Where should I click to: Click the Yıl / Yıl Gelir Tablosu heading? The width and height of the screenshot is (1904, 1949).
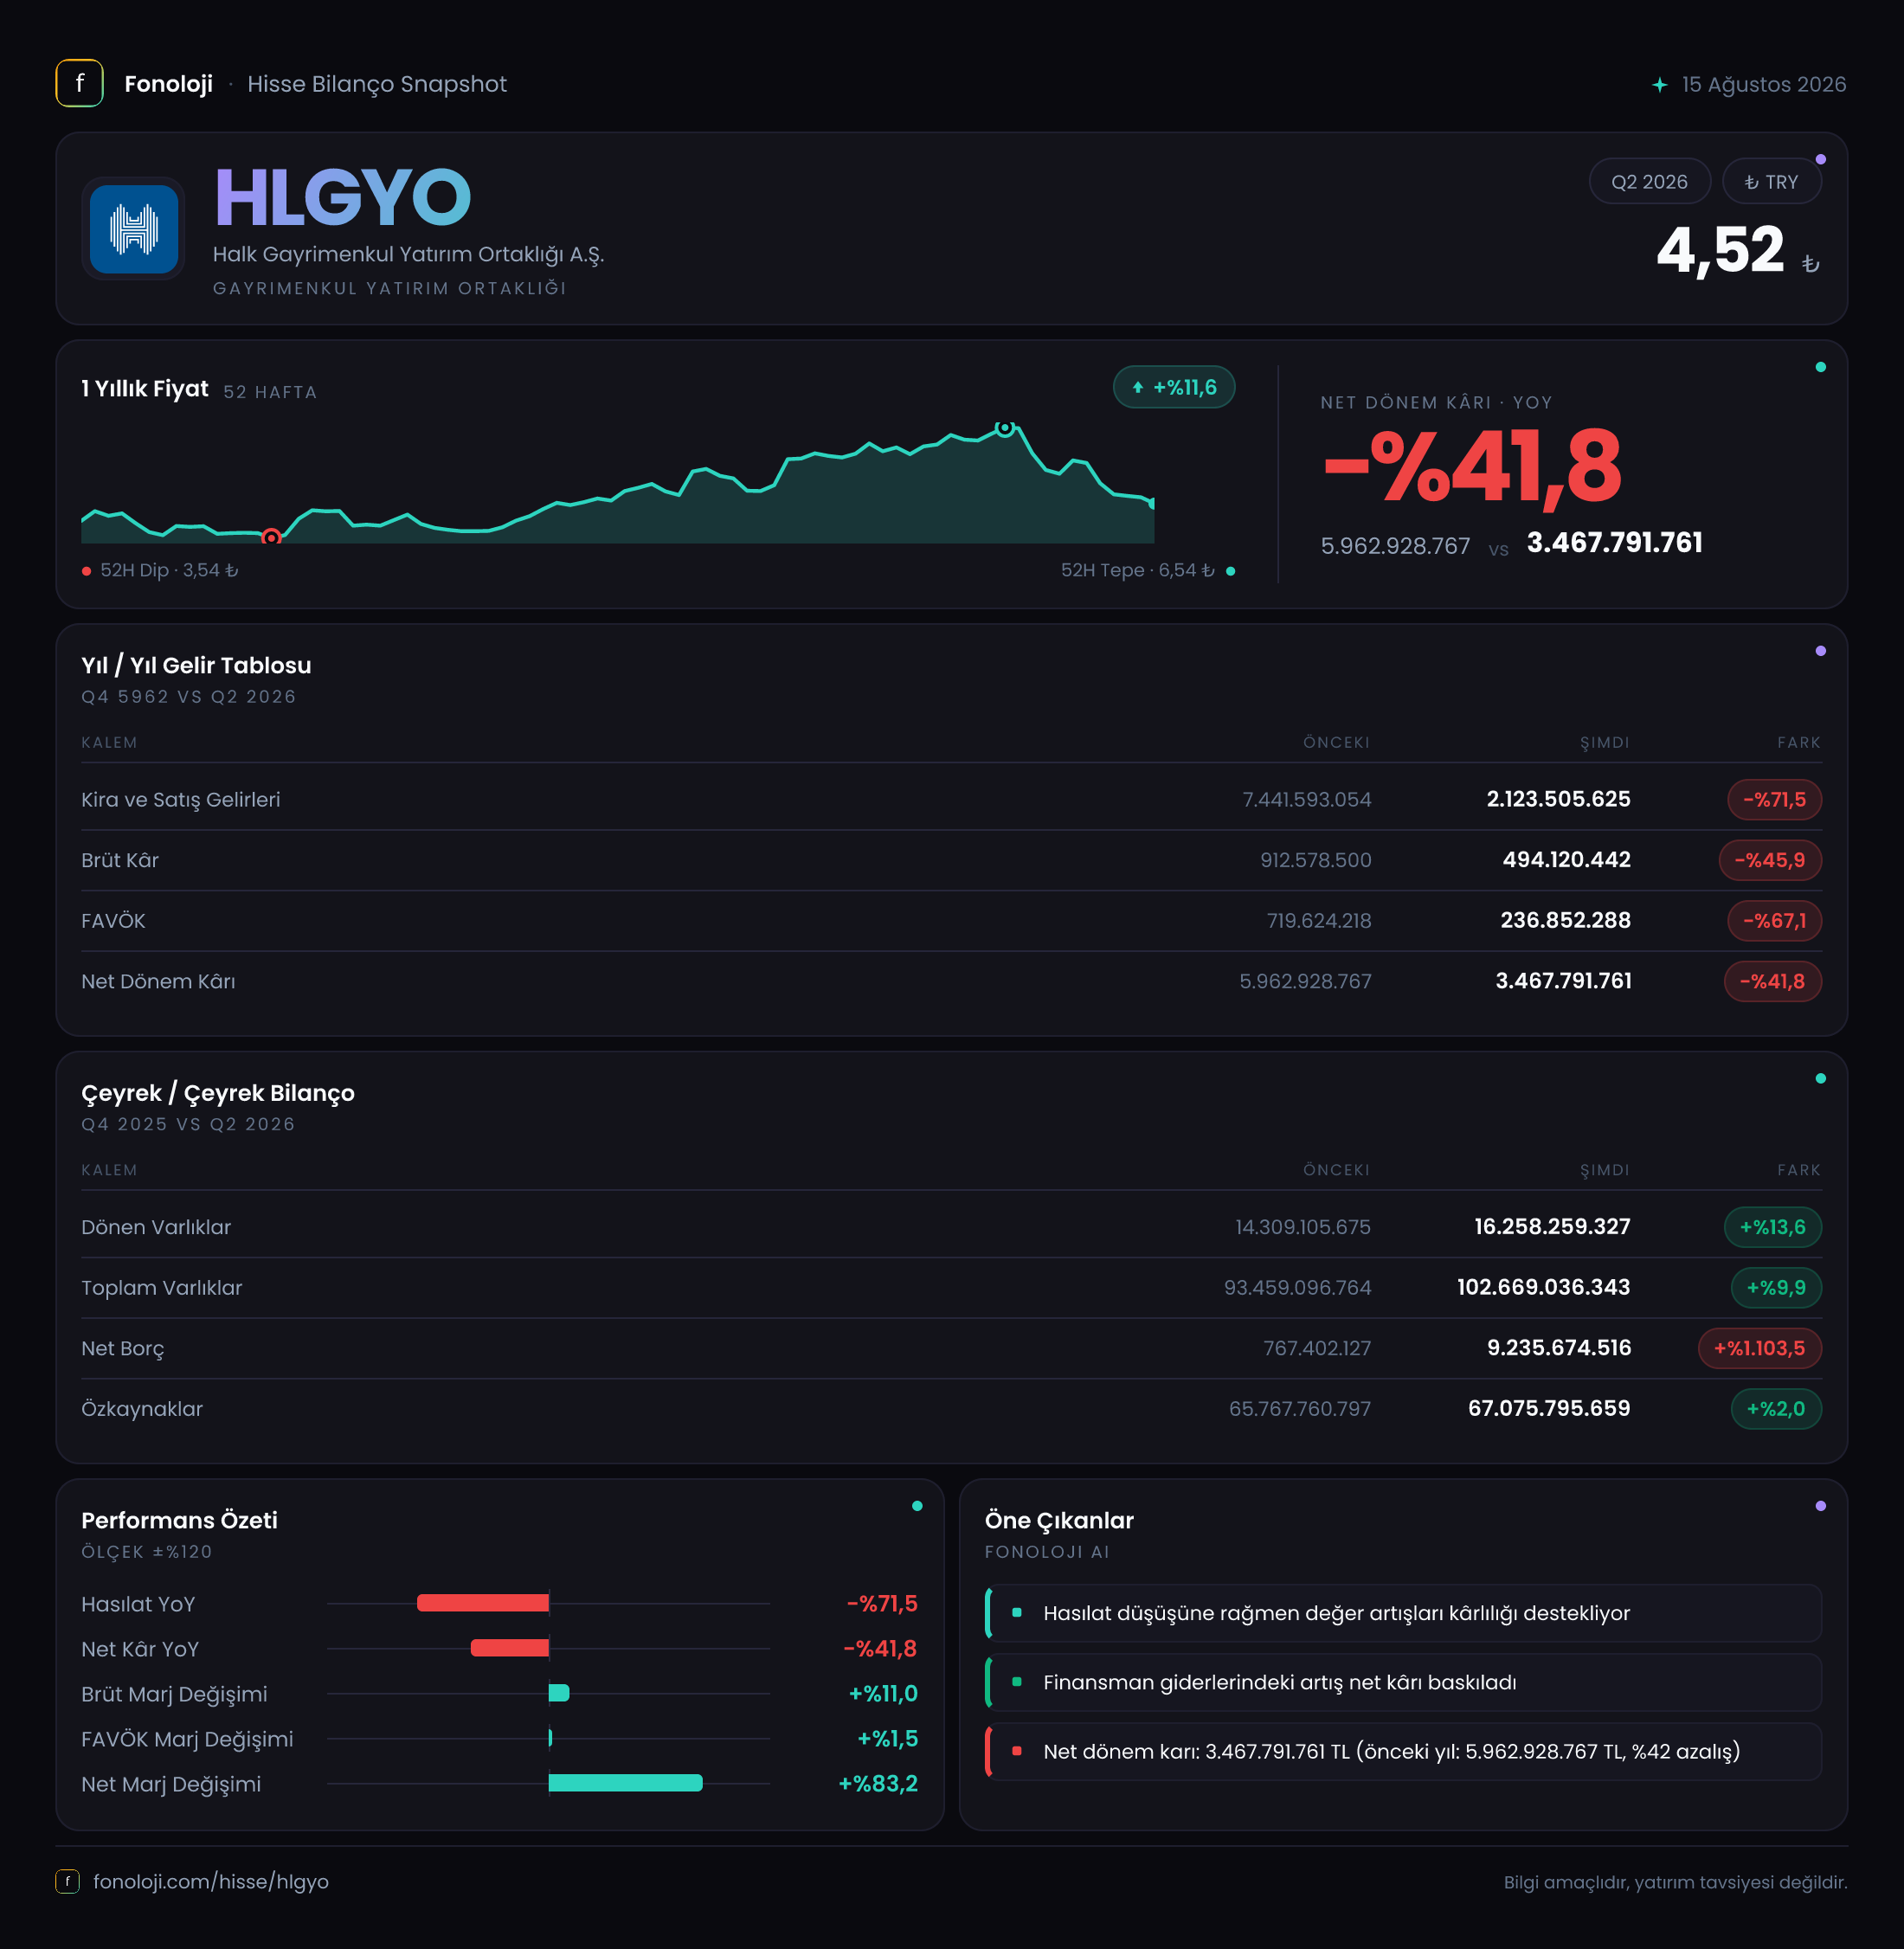pyautogui.click(x=196, y=665)
